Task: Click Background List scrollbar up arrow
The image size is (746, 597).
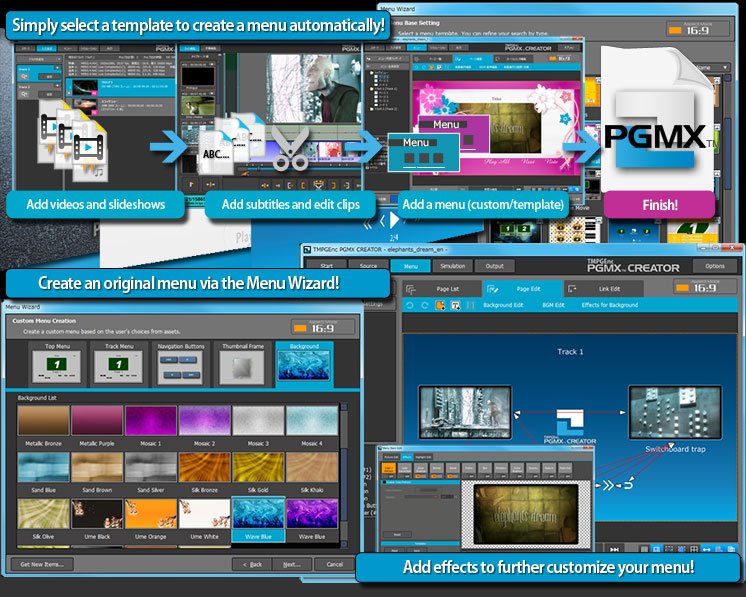Action: (344, 407)
